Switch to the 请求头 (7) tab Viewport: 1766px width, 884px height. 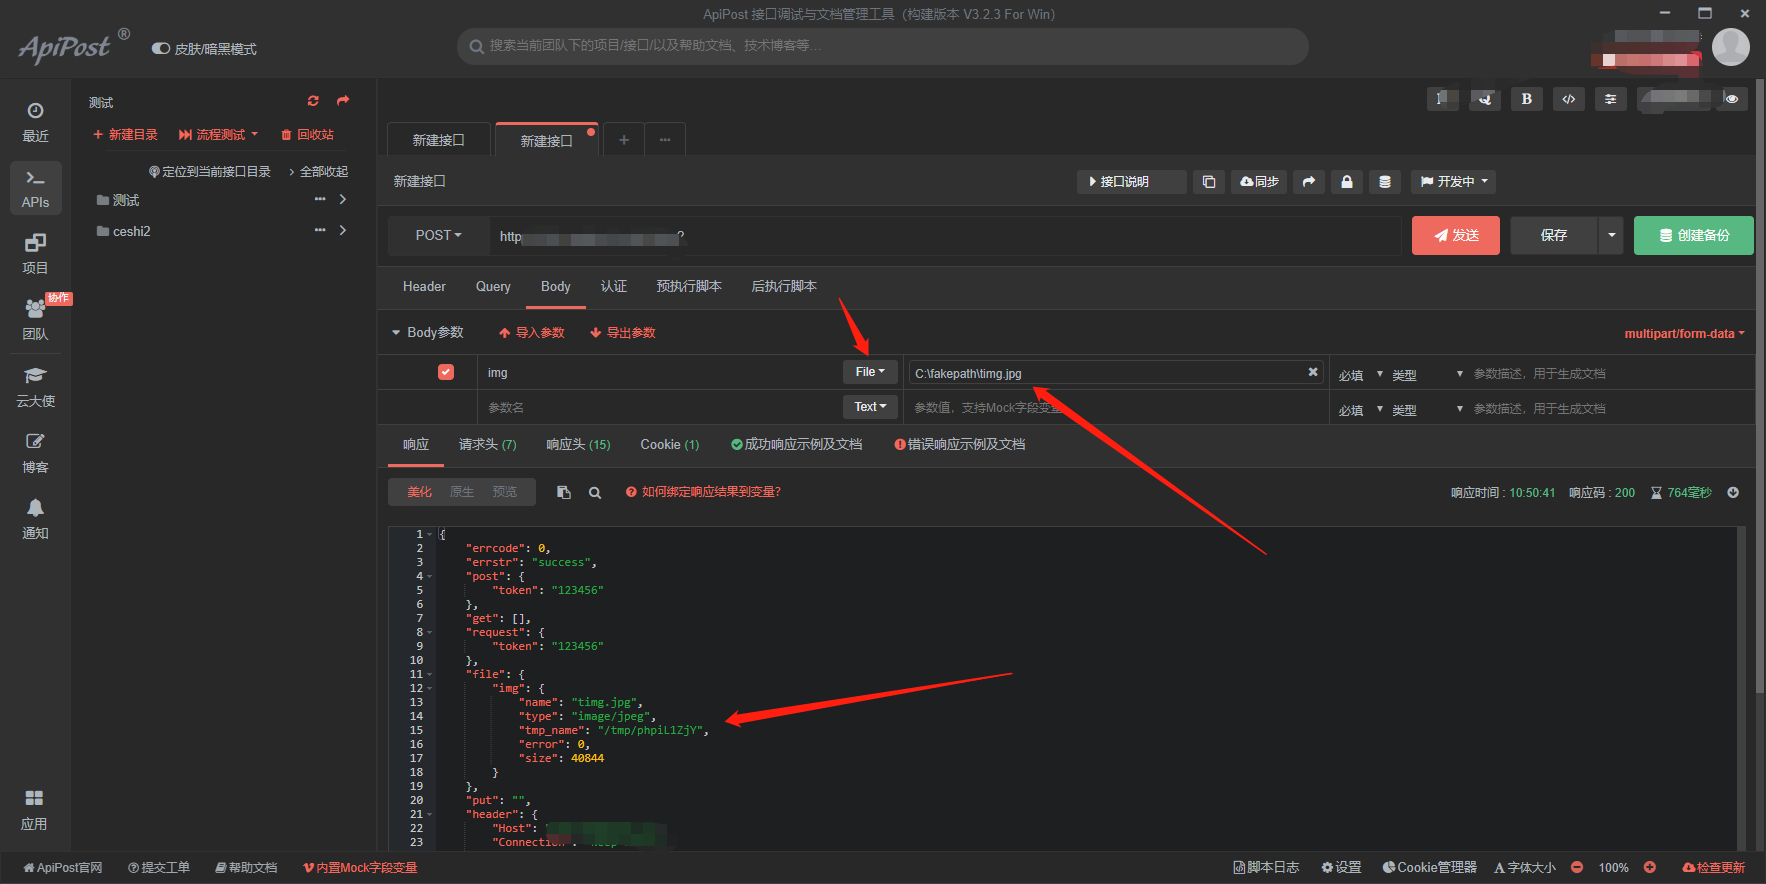[x=488, y=444]
